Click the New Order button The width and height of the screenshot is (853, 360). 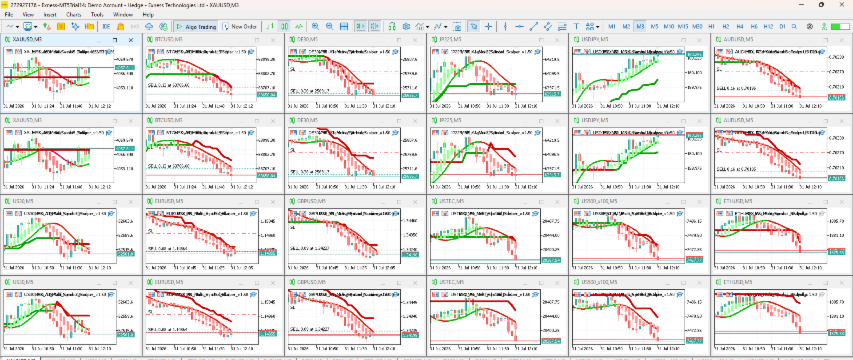[239, 26]
